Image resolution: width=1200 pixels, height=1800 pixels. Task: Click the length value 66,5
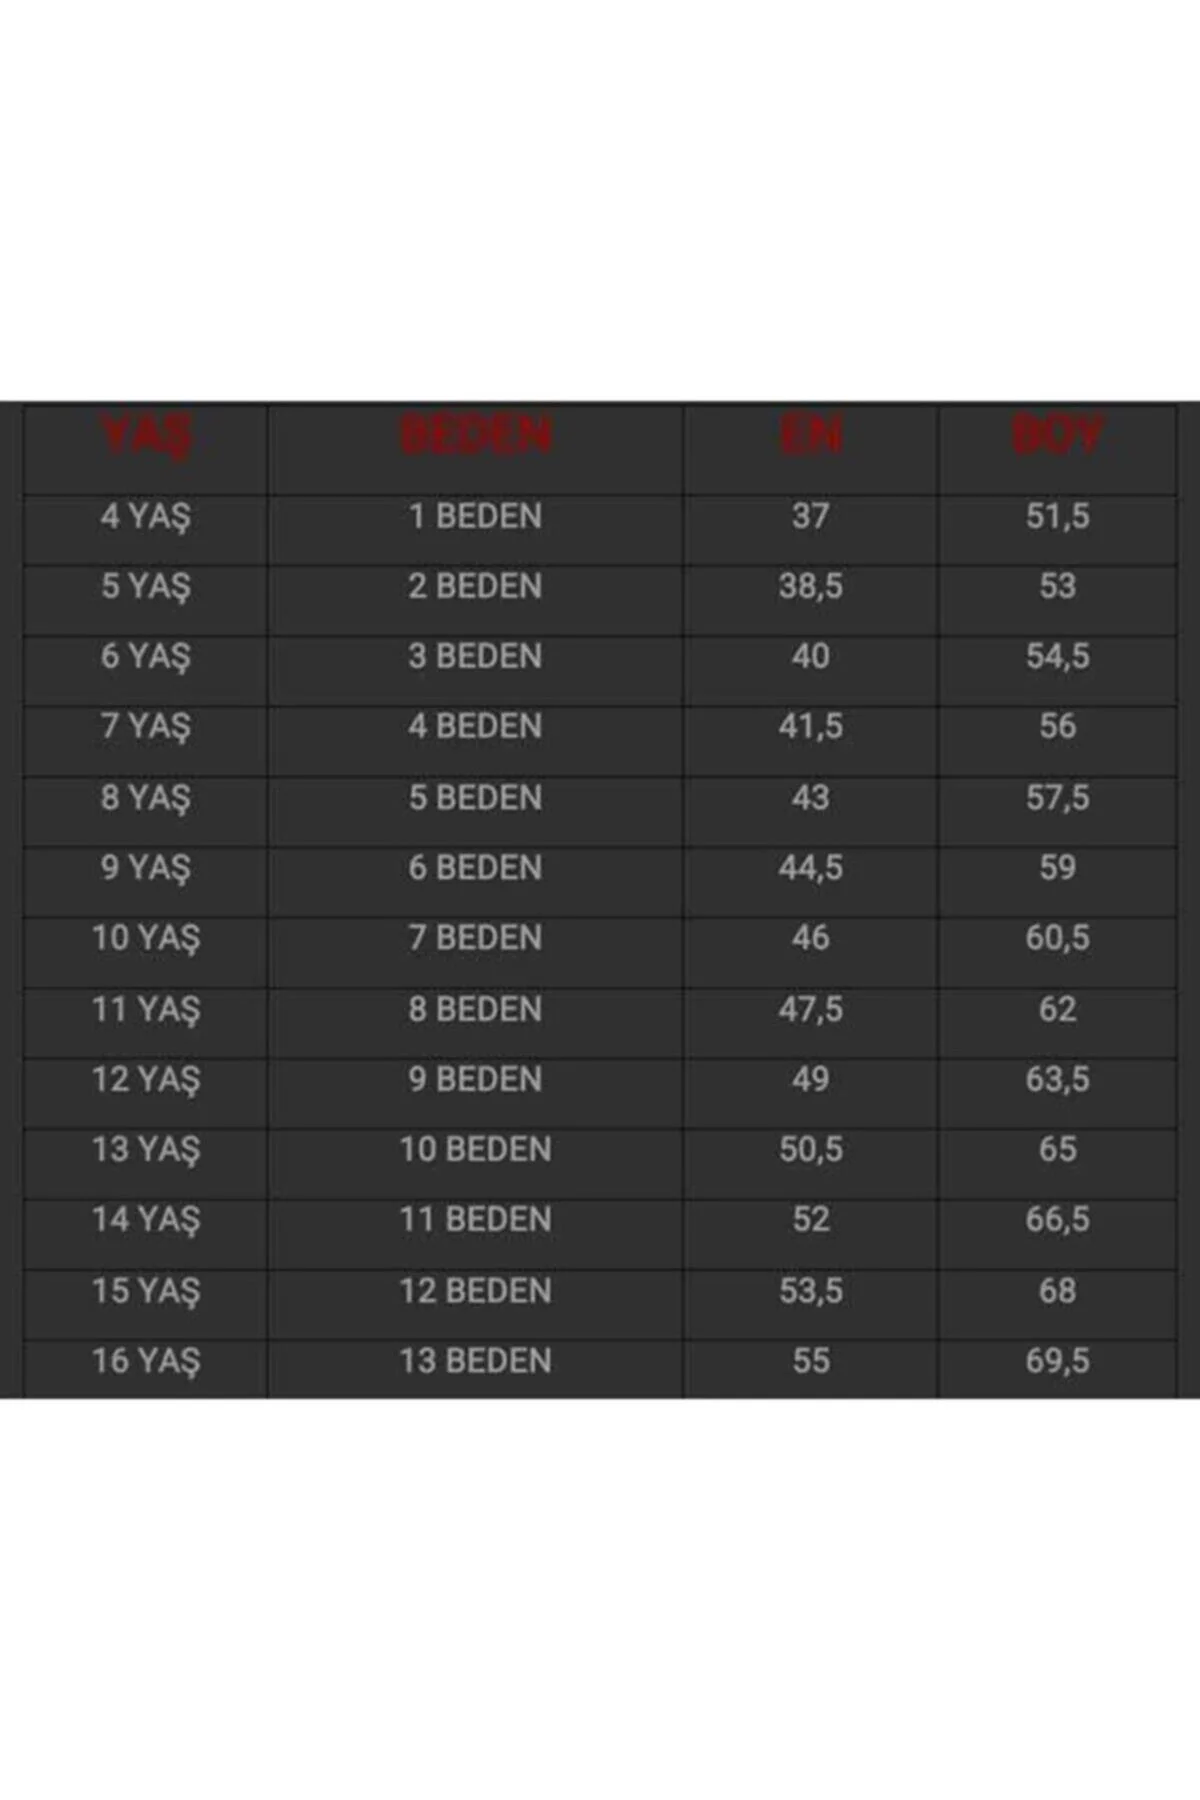tap(1057, 1220)
